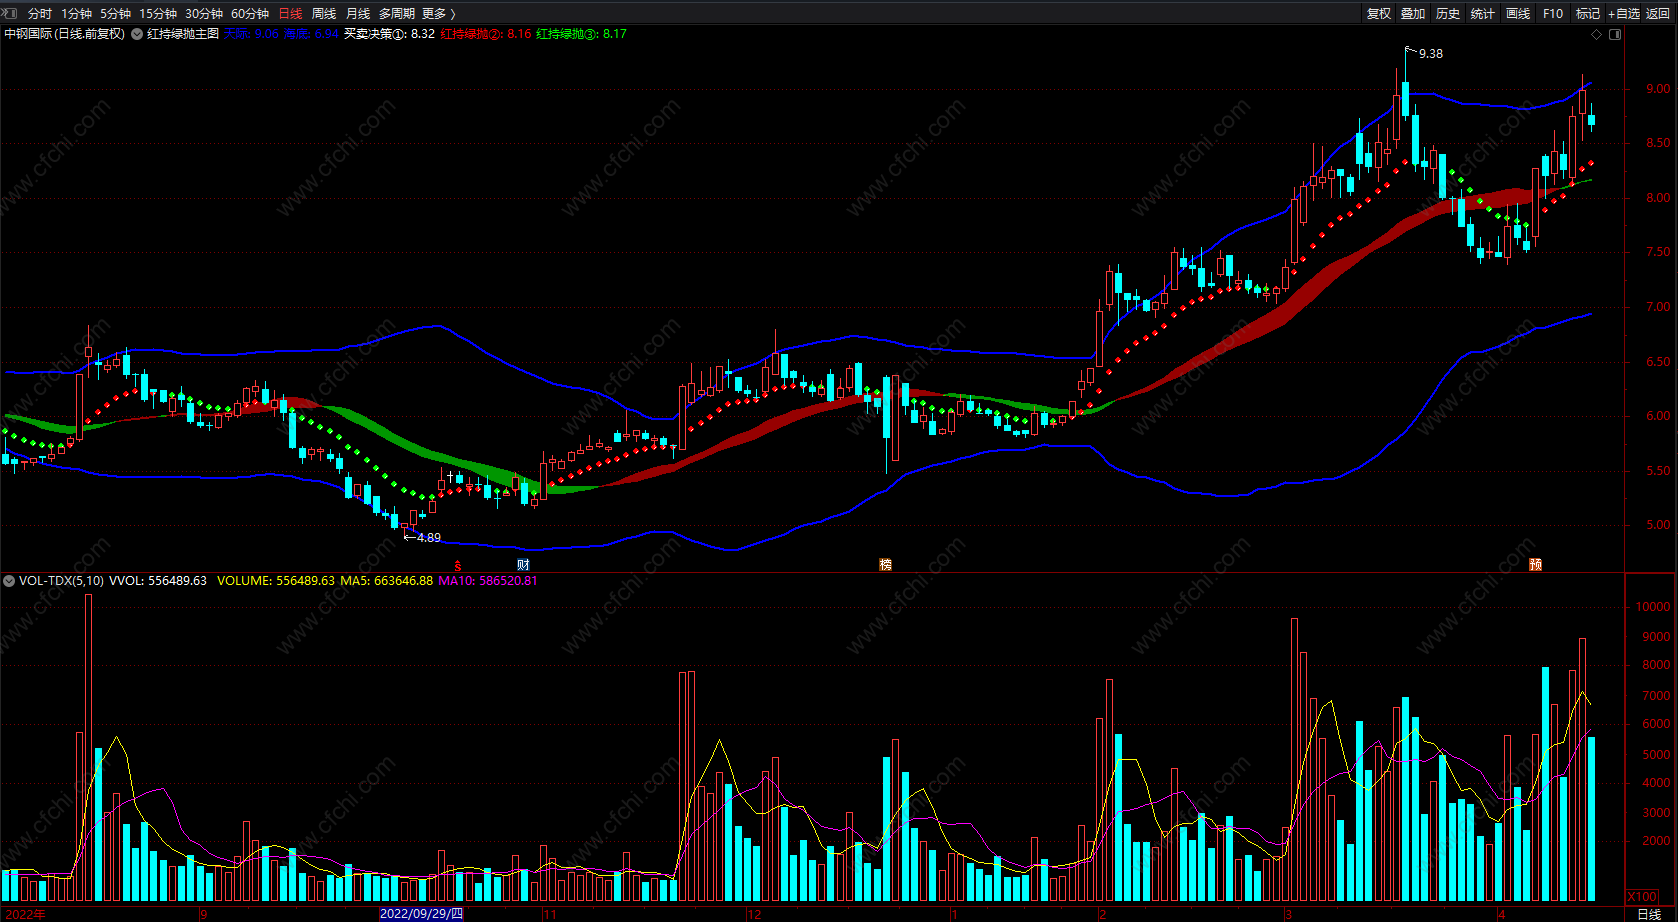Select the 日线 daily tab

coord(290,13)
